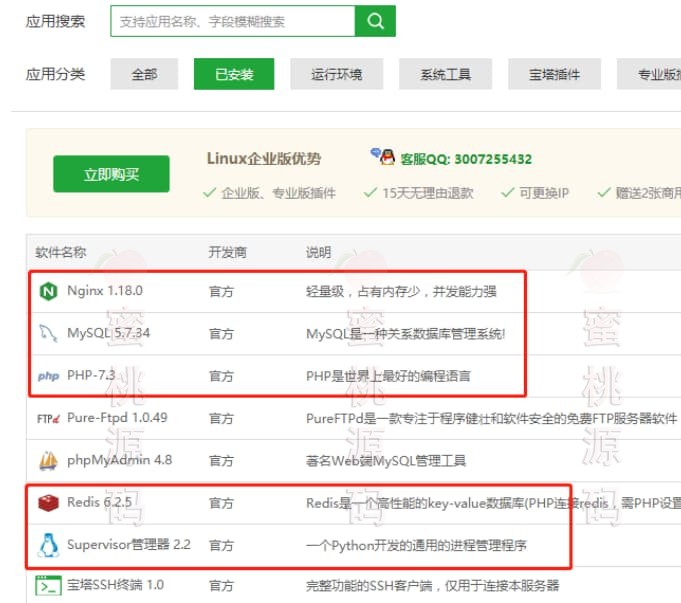
Task: Click the 宝塔SSH终端 terminal icon
Action: tap(48, 586)
